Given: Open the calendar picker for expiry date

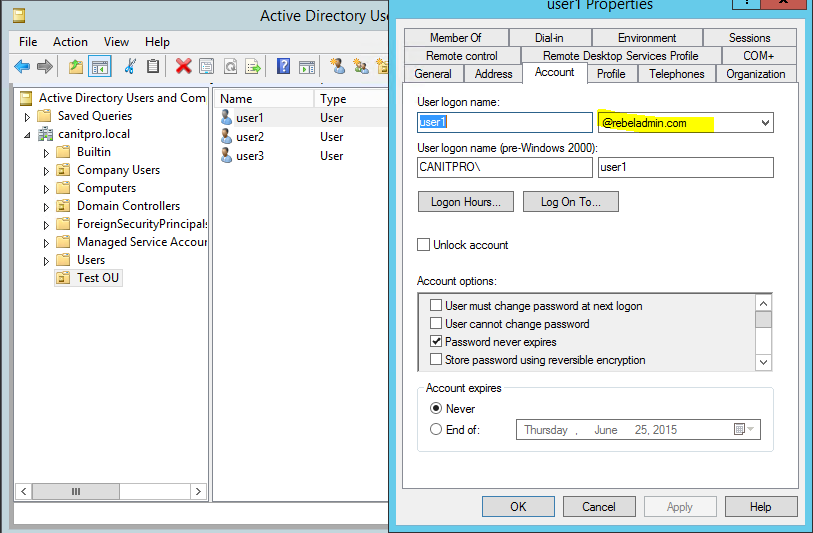Looking at the screenshot, I should click(744, 429).
